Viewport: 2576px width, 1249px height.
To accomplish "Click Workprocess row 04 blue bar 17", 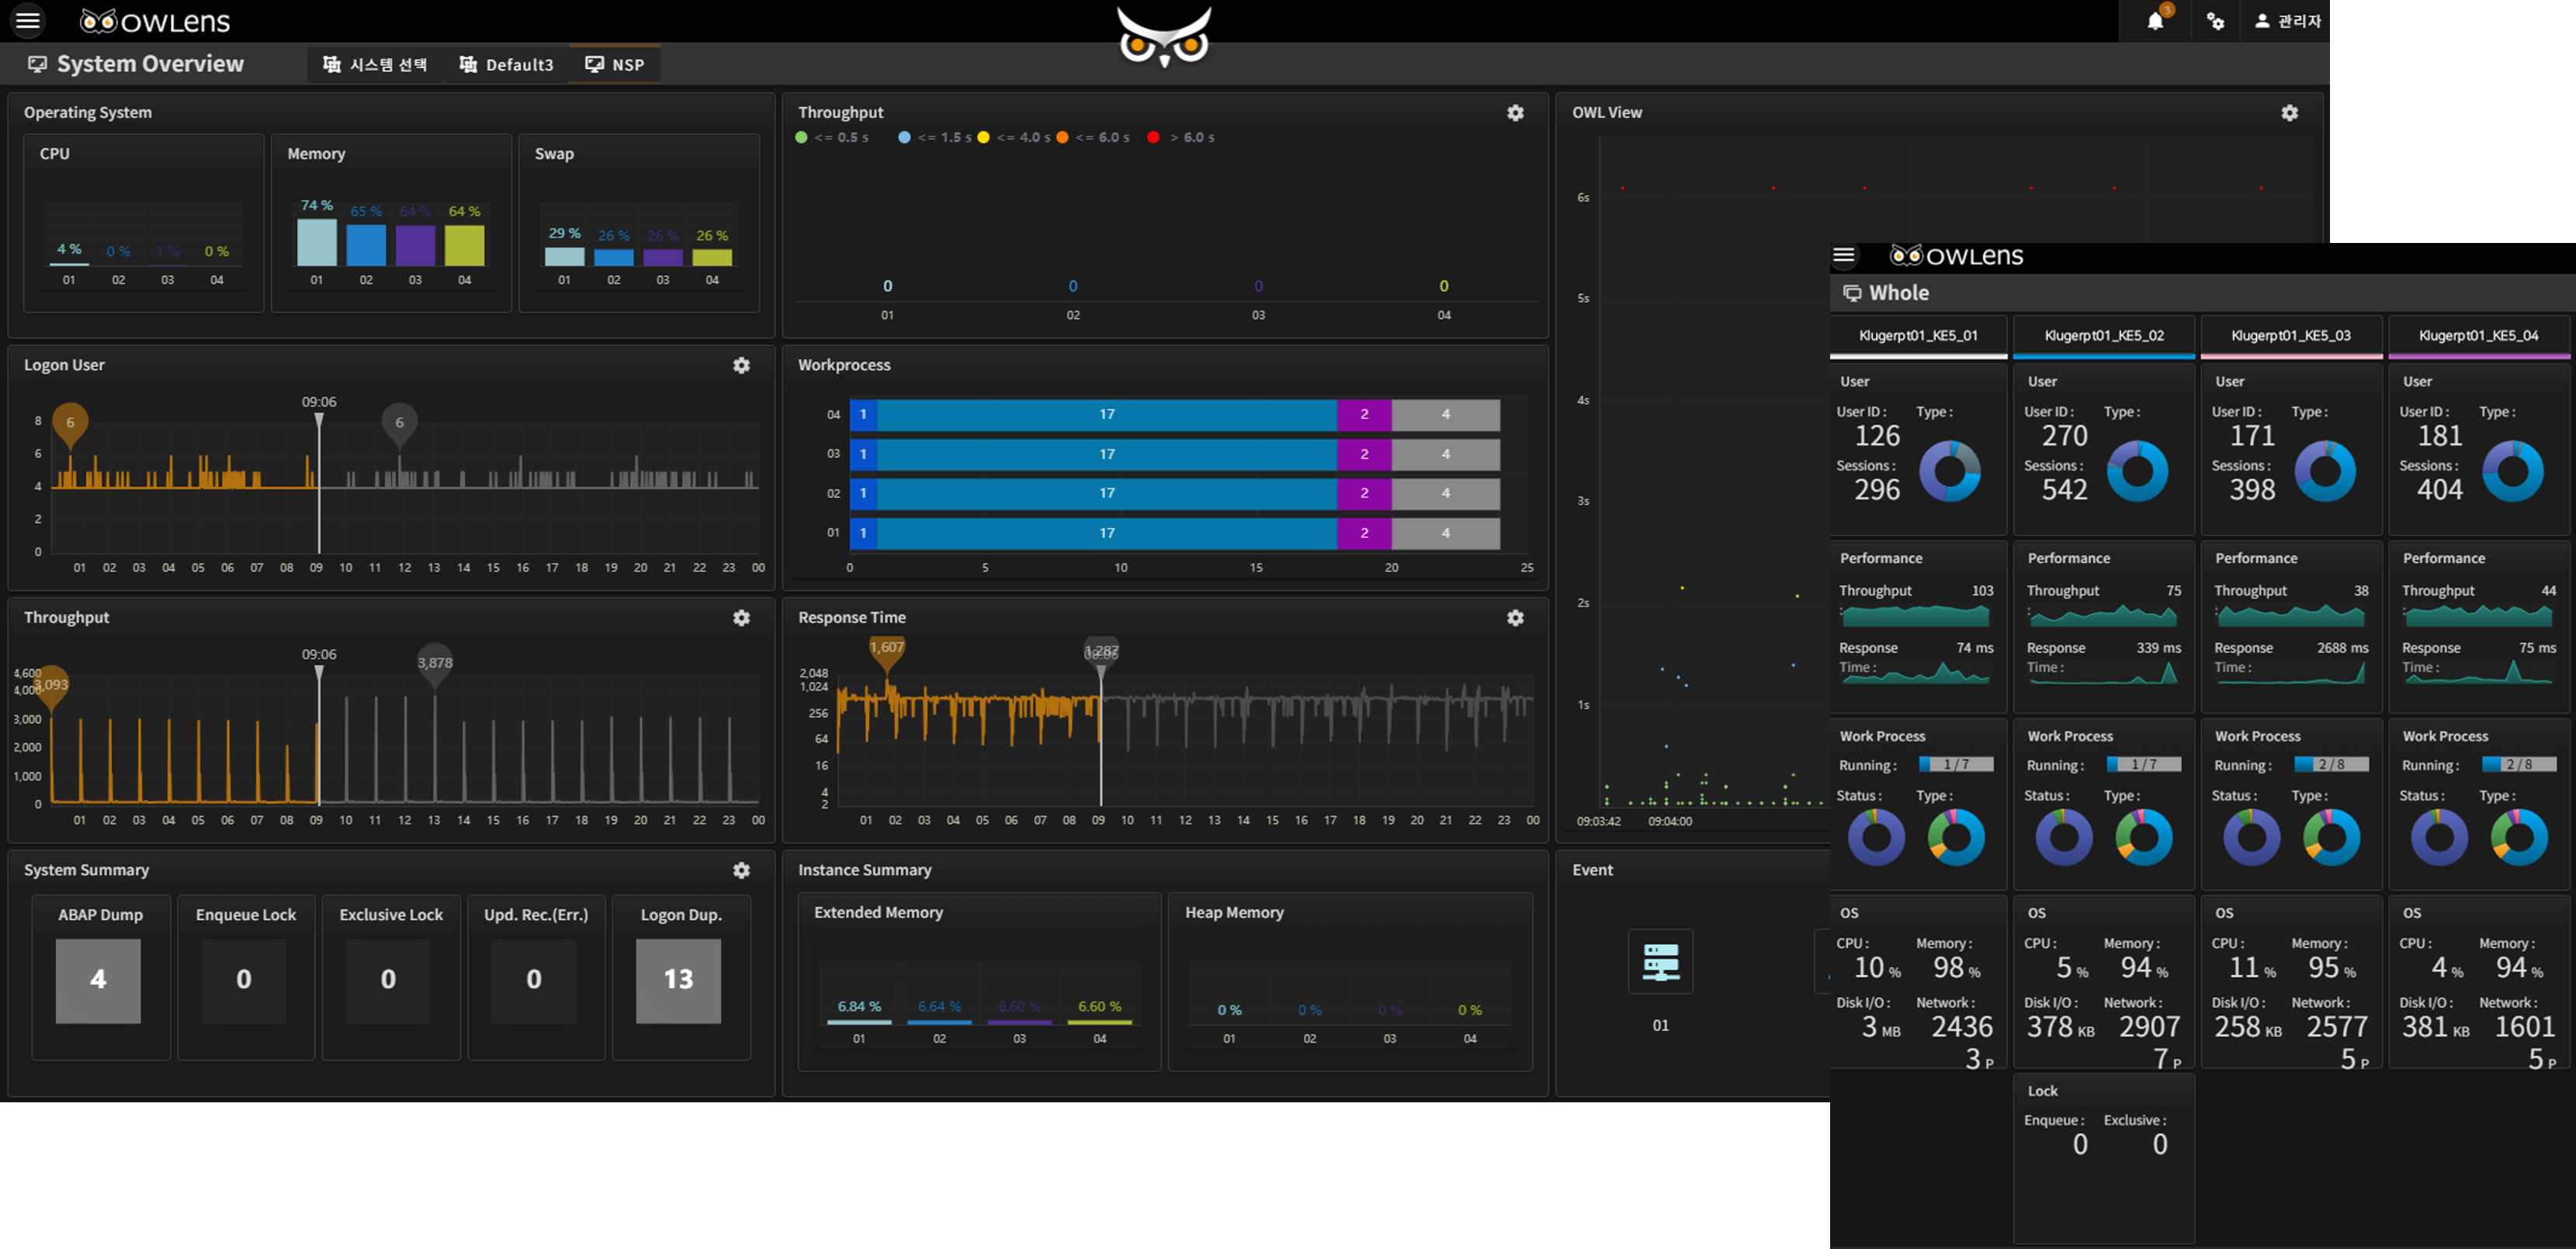I will [x=1107, y=415].
